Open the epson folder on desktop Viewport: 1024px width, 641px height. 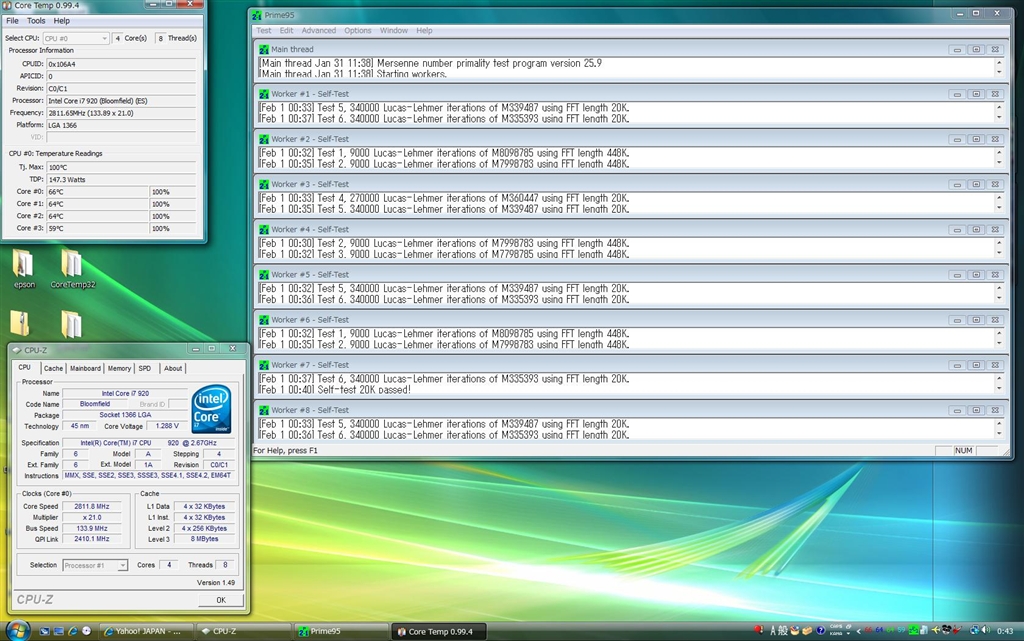pos(22,264)
